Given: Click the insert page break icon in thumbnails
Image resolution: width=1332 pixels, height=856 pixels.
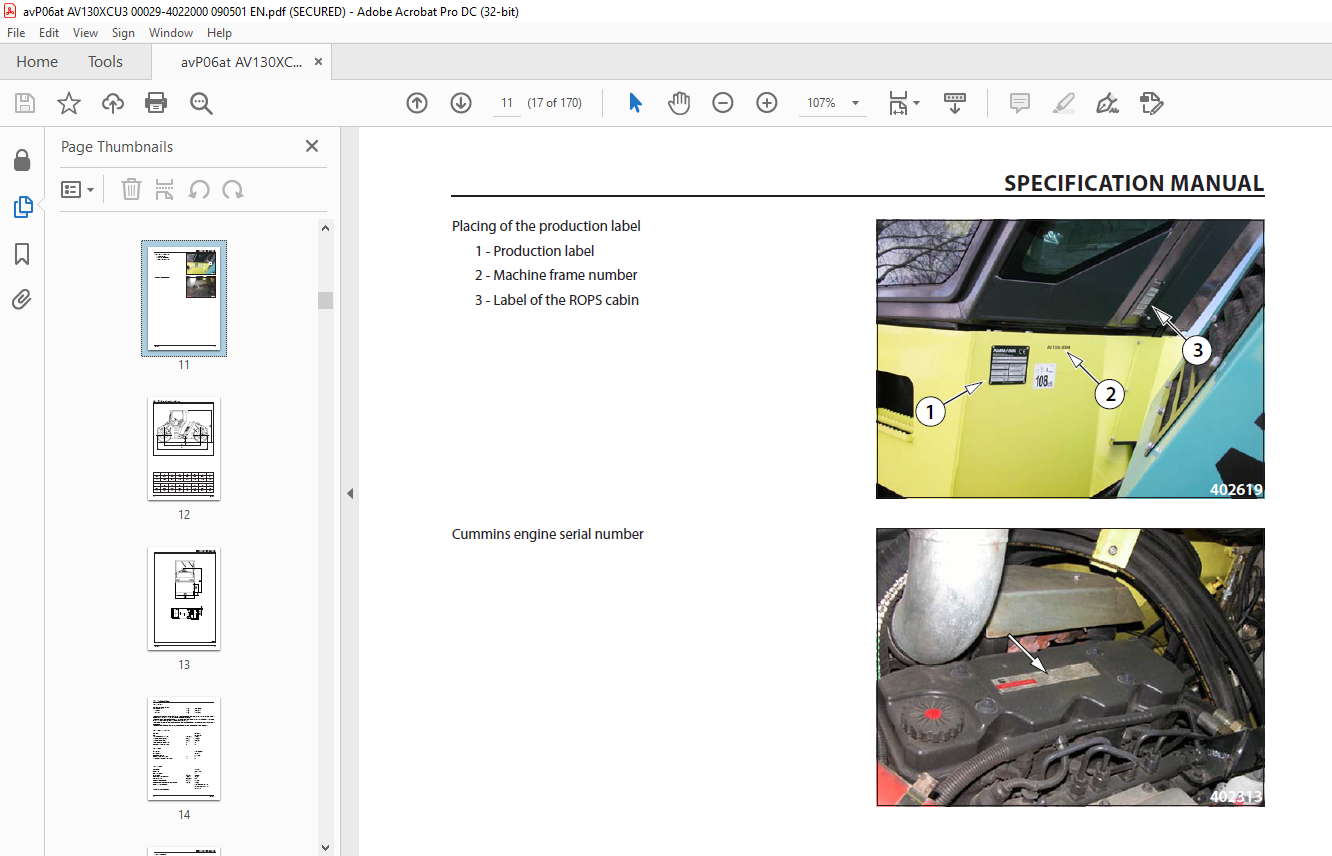Looking at the screenshot, I should [165, 189].
